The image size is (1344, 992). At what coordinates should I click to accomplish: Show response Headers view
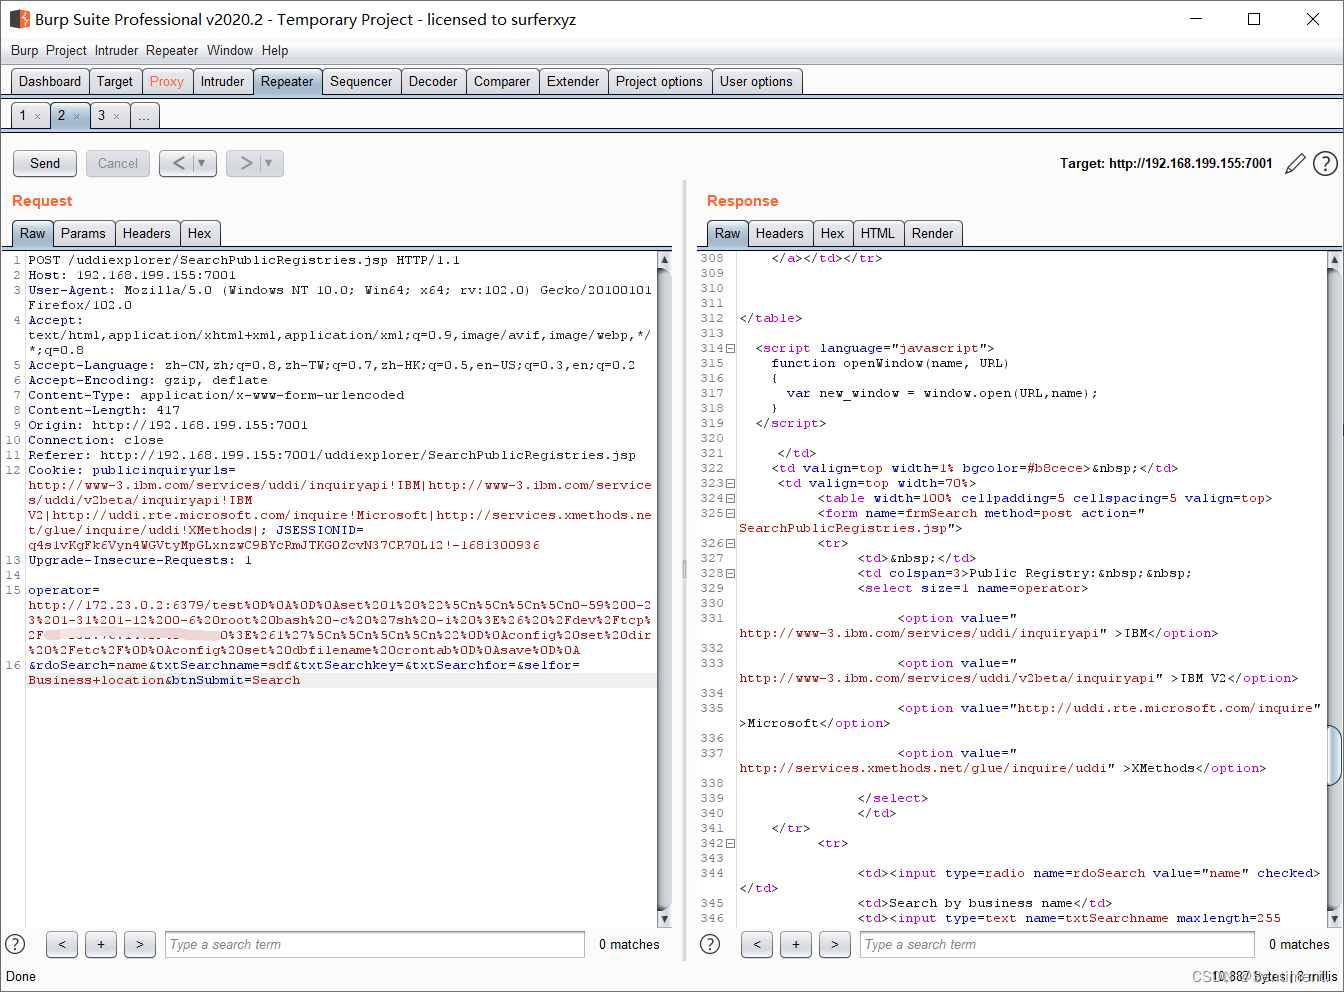[x=780, y=233]
